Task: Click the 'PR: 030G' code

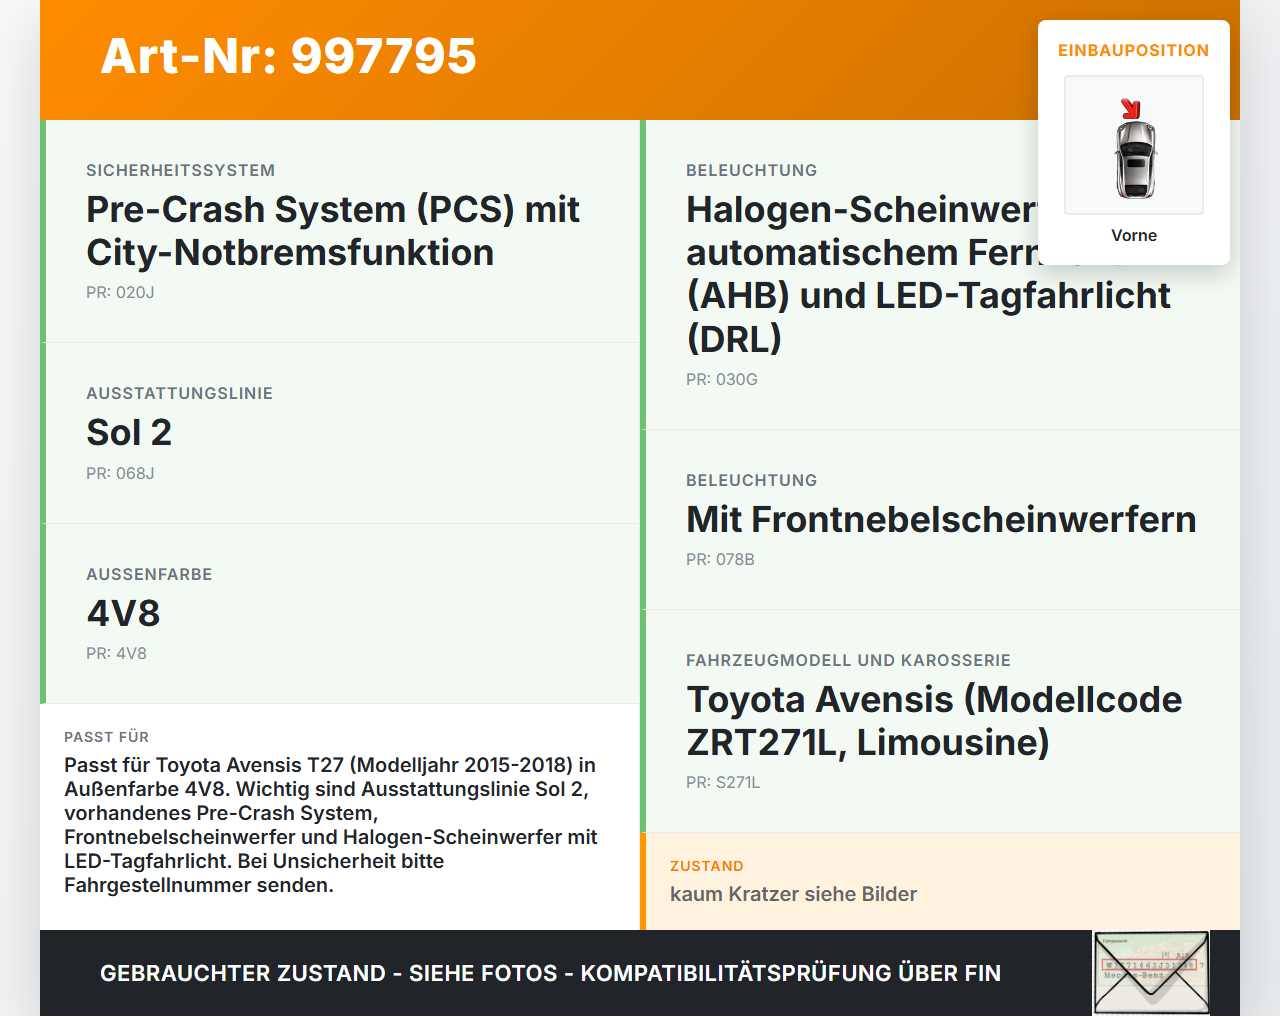Action: click(722, 379)
